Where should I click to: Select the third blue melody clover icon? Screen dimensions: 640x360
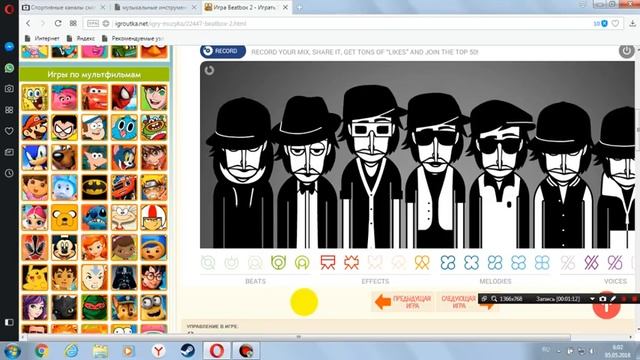495,262
